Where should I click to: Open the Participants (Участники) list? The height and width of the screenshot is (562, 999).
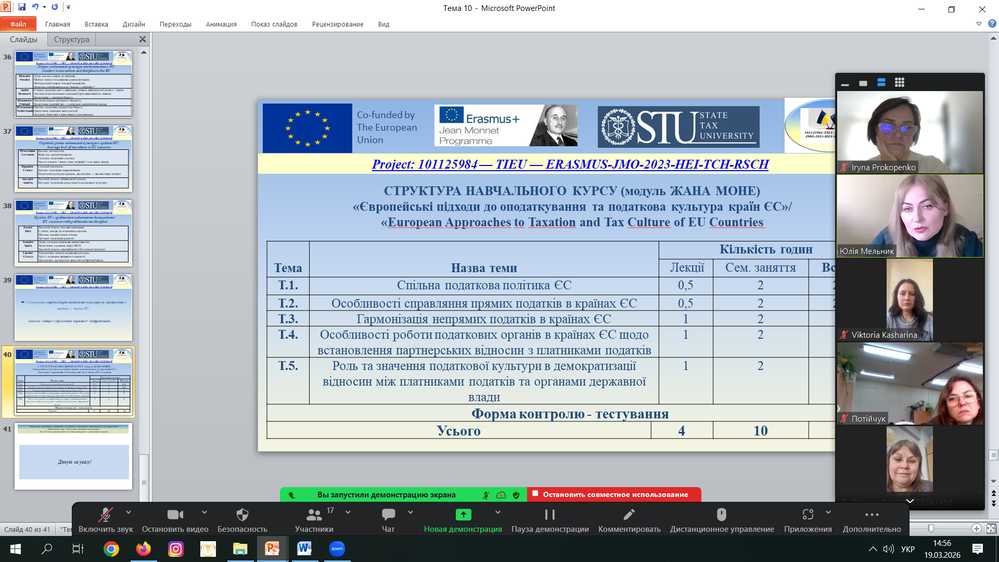313,515
